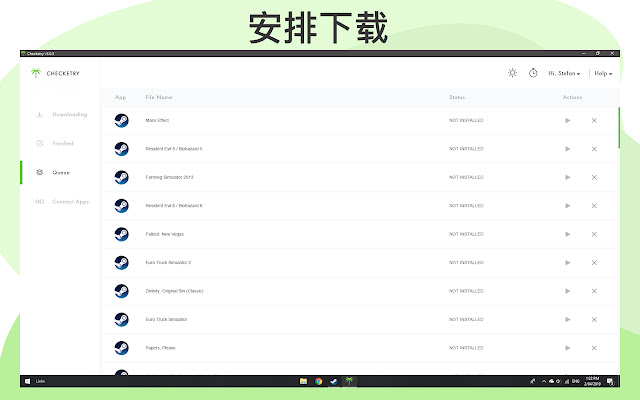
Task: Click NOT INSTALLED status for Mass Effect
Action: pos(466,120)
